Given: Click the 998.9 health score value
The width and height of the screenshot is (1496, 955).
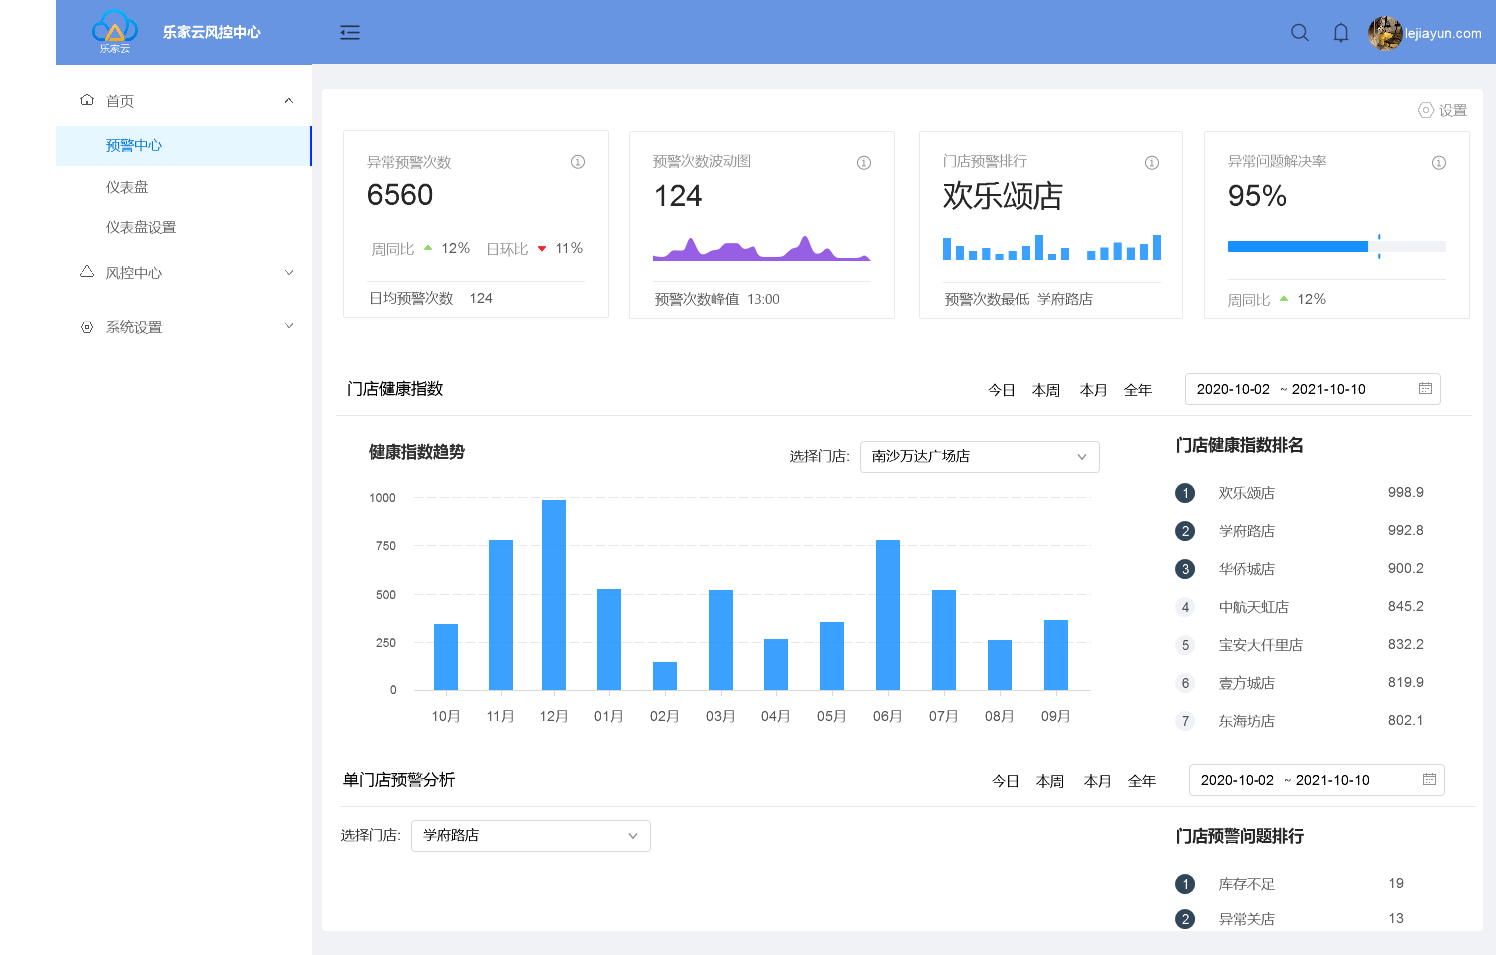Looking at the screenshot, I should [x=1406, y=492].
